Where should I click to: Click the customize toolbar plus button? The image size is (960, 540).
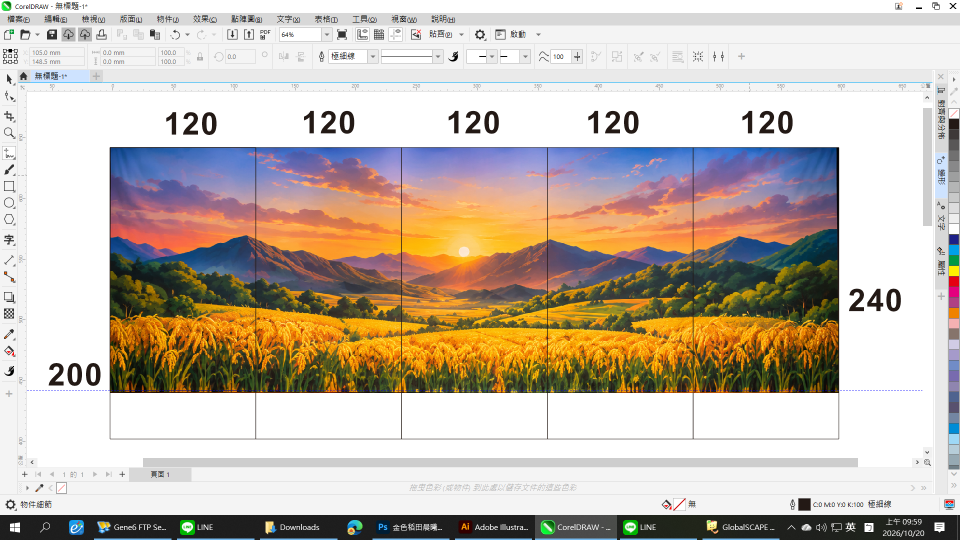pyautogui.click(x=741, y=56)
